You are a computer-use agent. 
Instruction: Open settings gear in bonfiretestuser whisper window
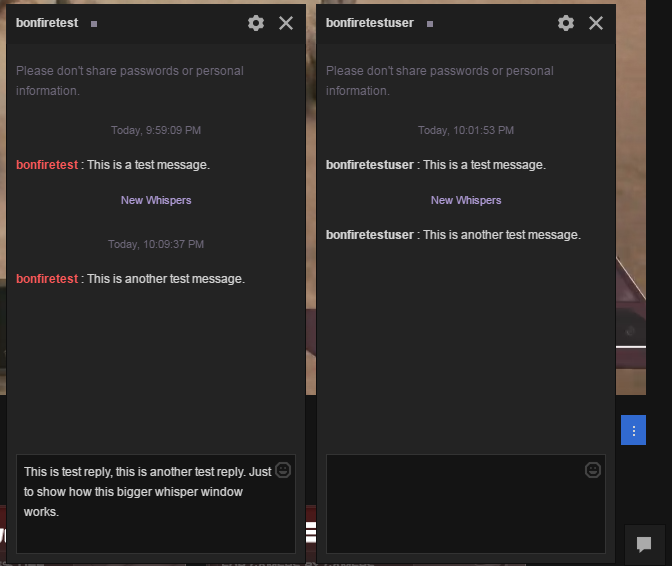(566, 23)
